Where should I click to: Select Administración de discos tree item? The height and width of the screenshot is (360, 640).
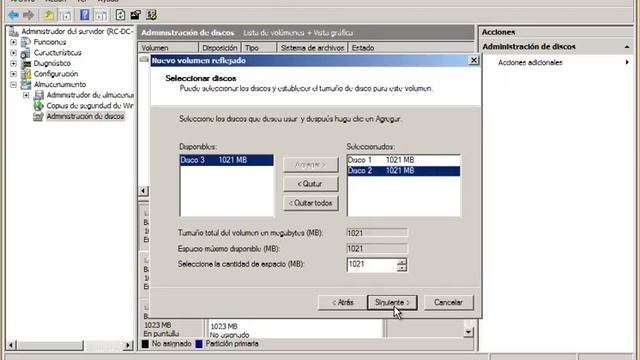[85, 116]
